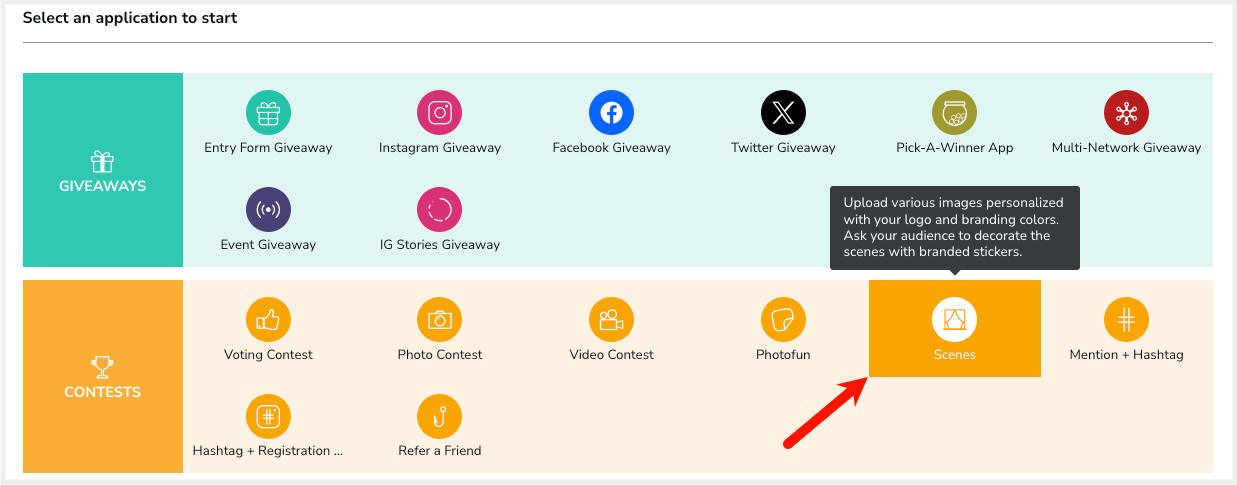Select the Voting Contest thumbs-up icon

tap(268, 319)
